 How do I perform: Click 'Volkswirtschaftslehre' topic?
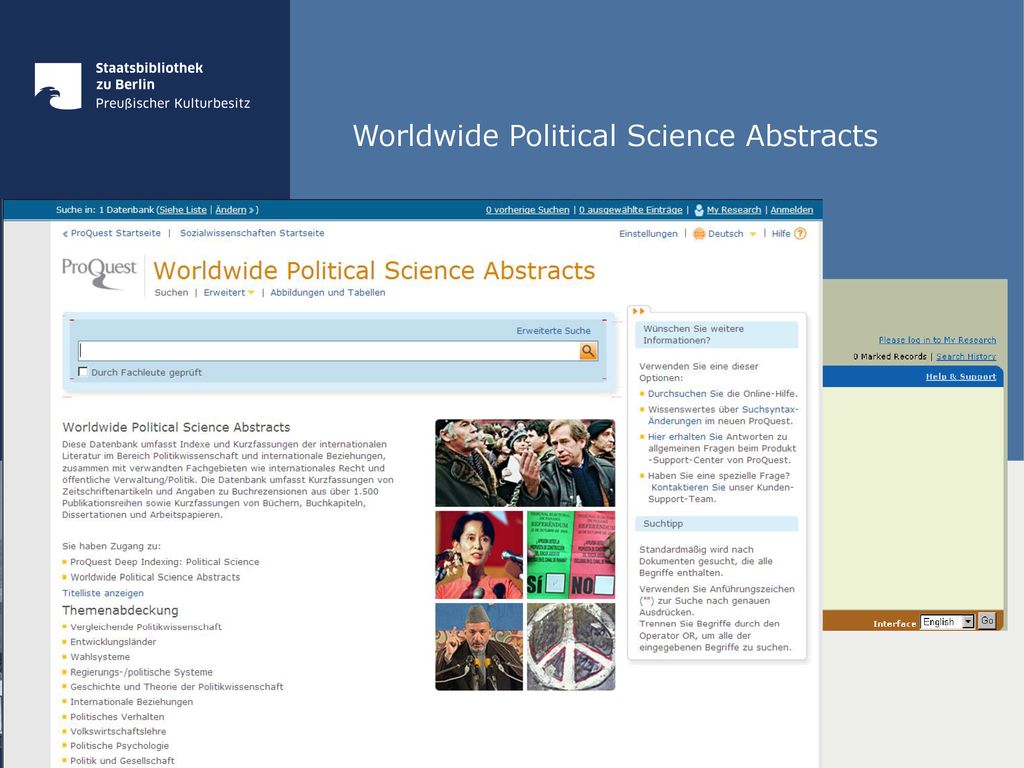point(118,731)
